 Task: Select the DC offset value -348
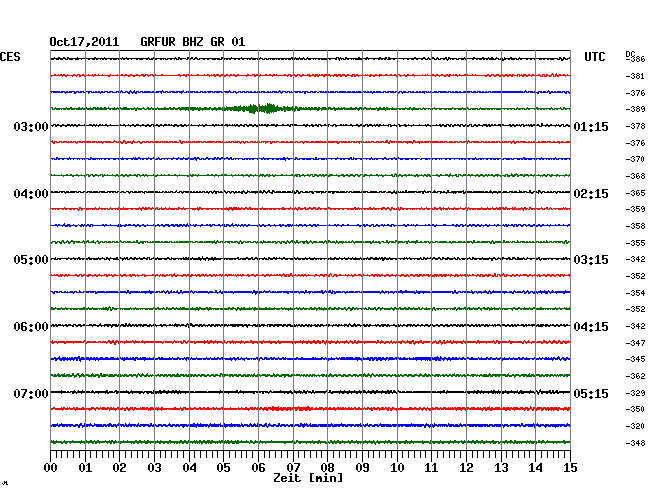(635, 443)
